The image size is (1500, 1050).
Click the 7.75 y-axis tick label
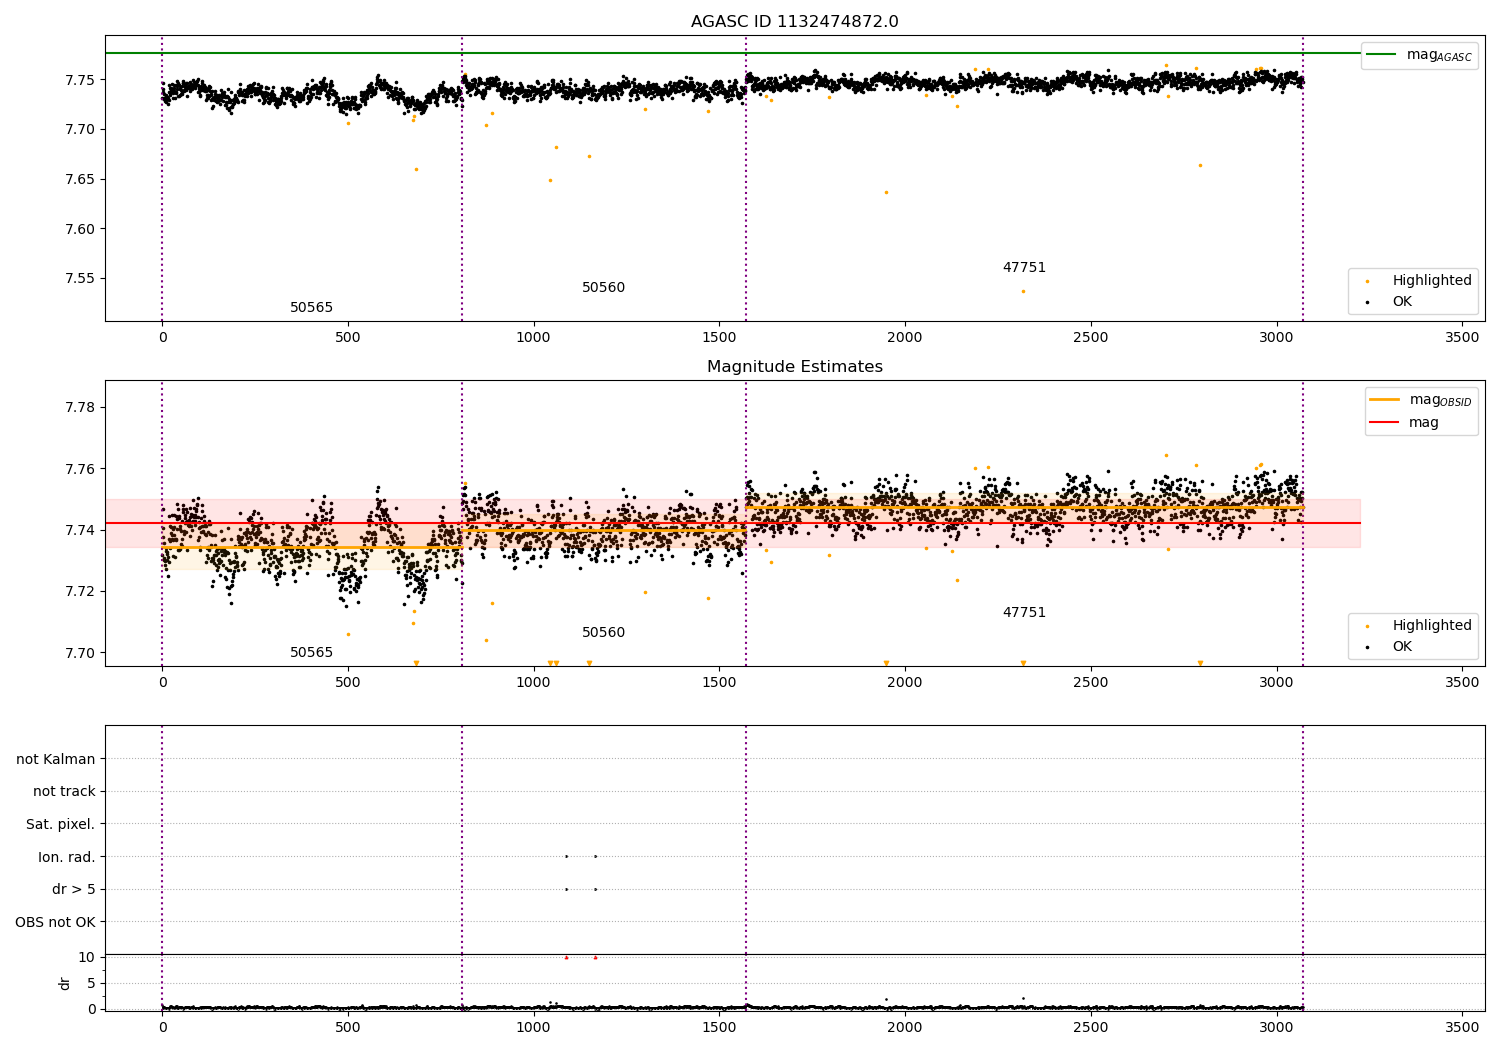80,80
